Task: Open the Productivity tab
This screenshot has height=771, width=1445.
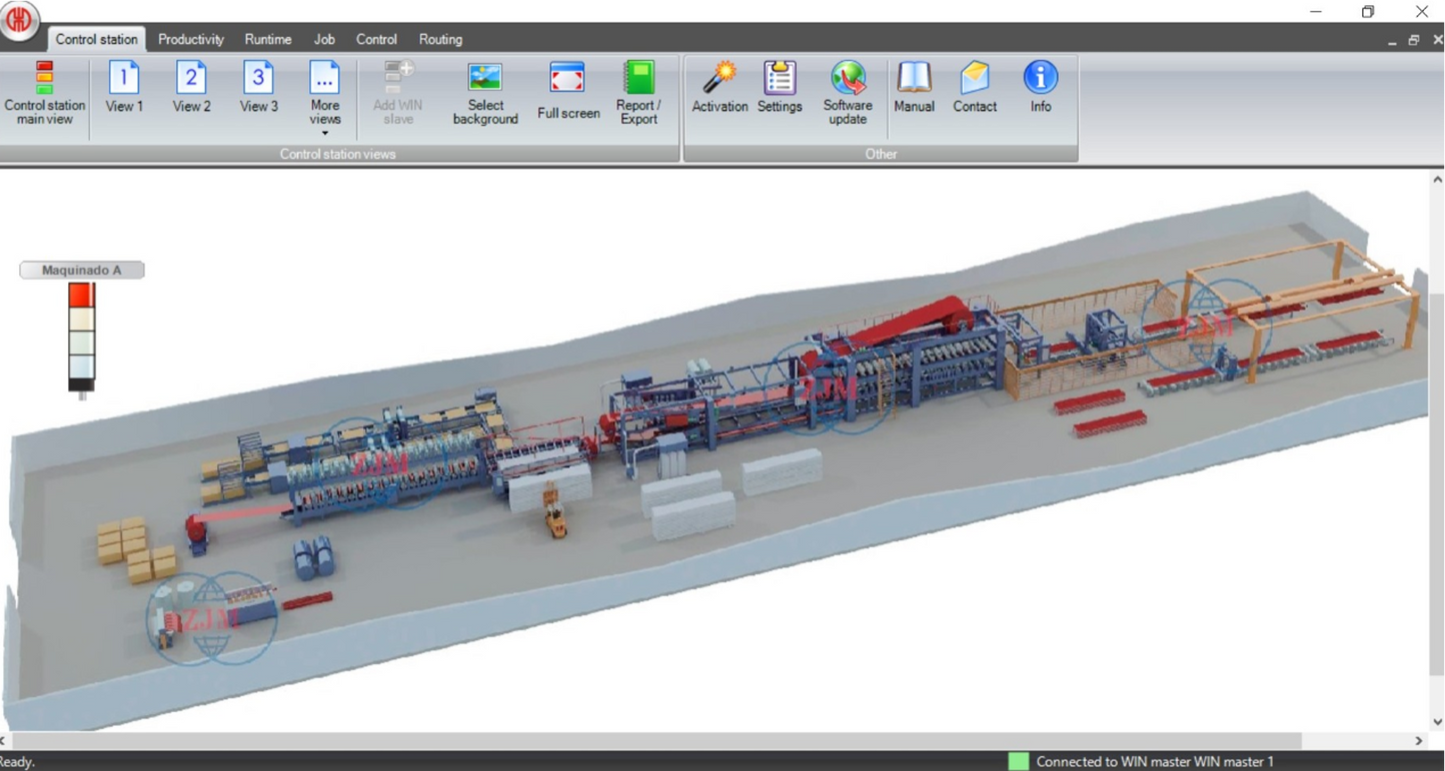Action: pyautogui.click(x=190, y=40)
